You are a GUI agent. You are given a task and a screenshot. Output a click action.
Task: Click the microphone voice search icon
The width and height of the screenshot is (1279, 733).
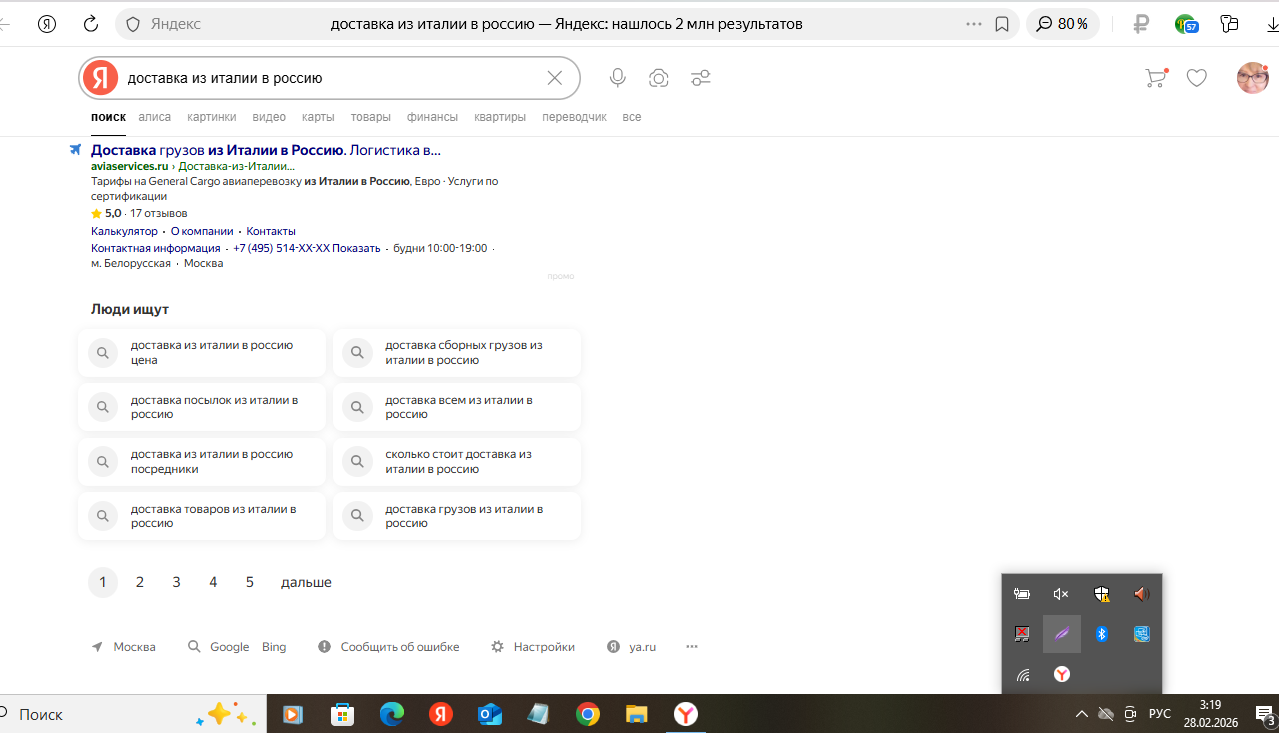(618, 78)
